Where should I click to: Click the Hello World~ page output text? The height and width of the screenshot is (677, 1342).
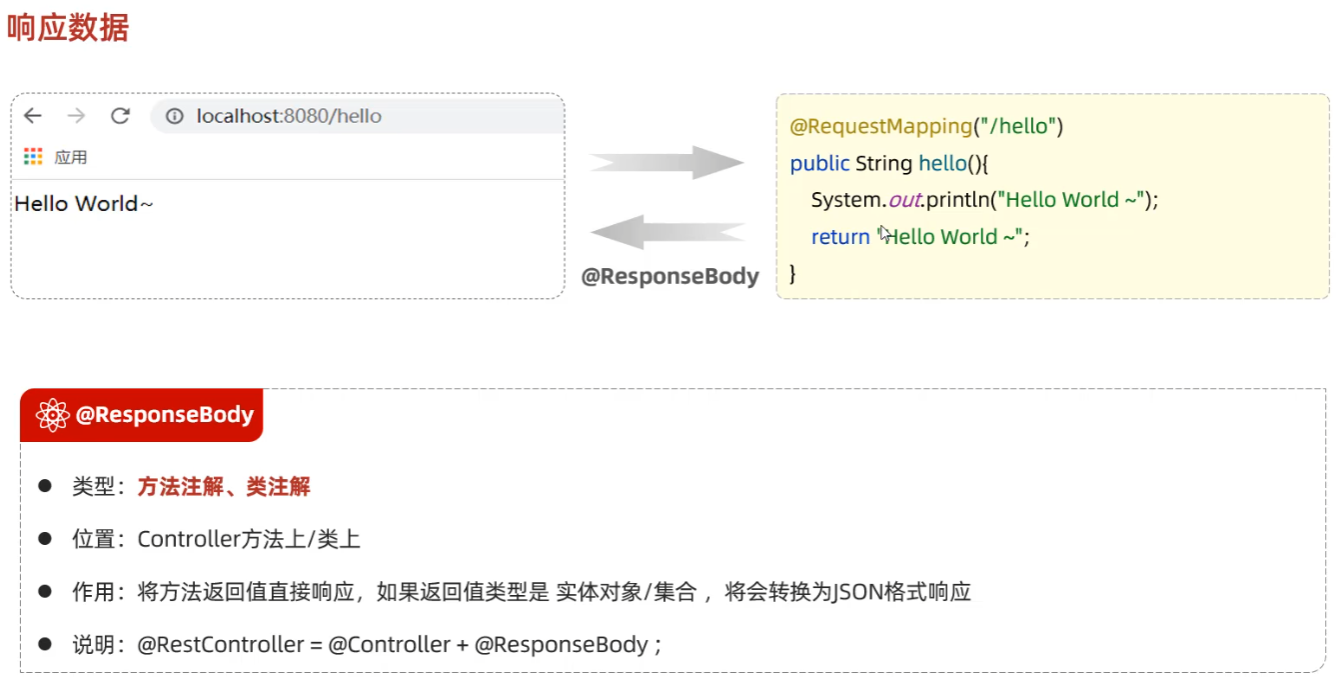tap(84, 204)
